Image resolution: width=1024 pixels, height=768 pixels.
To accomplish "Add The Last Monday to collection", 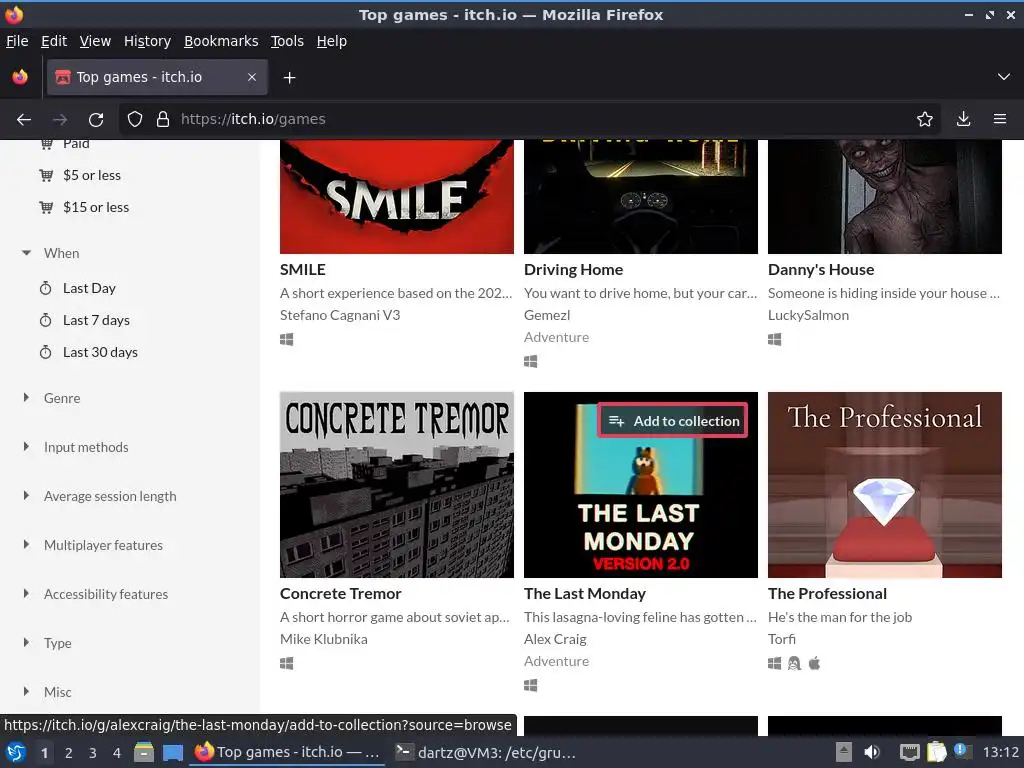I will tap(673, 421).
